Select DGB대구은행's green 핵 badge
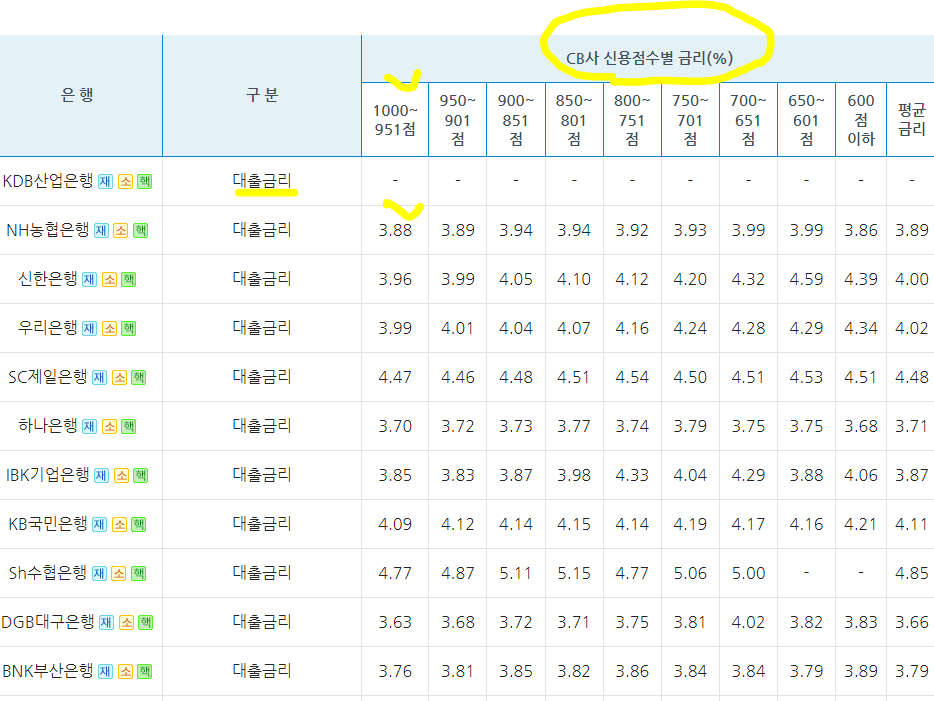The height and width of the screenshot is (701, 934). 146,622
